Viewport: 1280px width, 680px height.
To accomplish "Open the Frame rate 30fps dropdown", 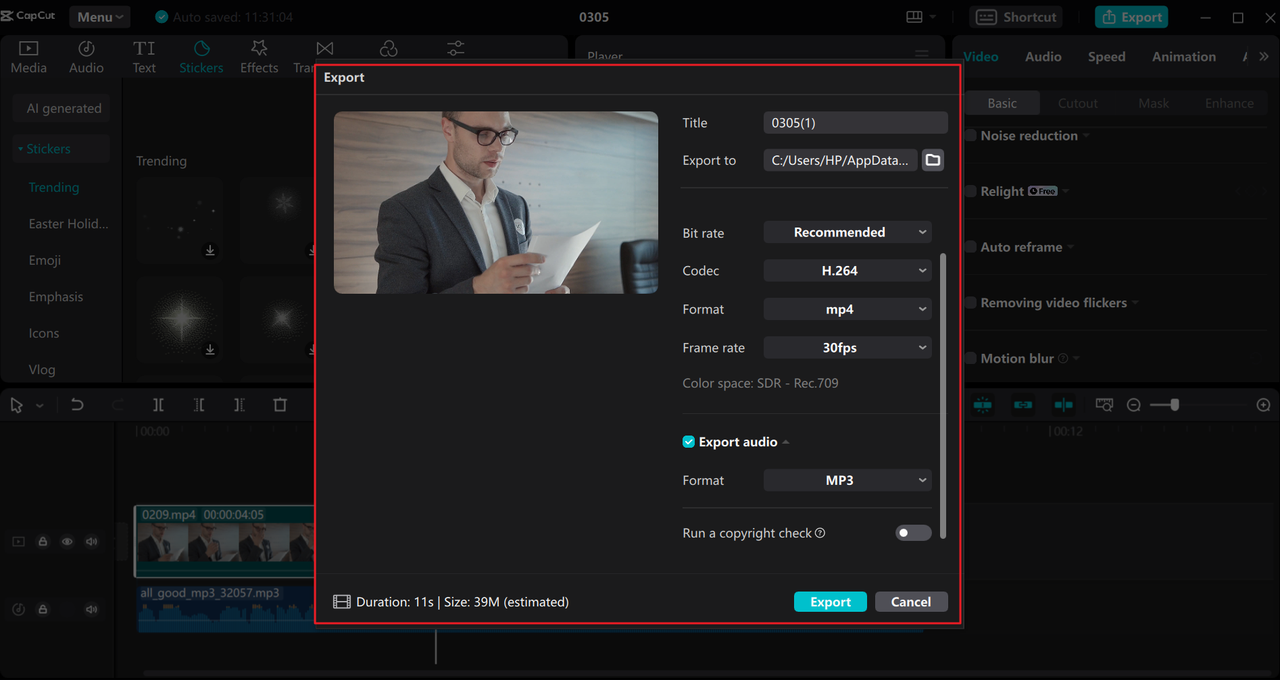I will pos(847,348).
